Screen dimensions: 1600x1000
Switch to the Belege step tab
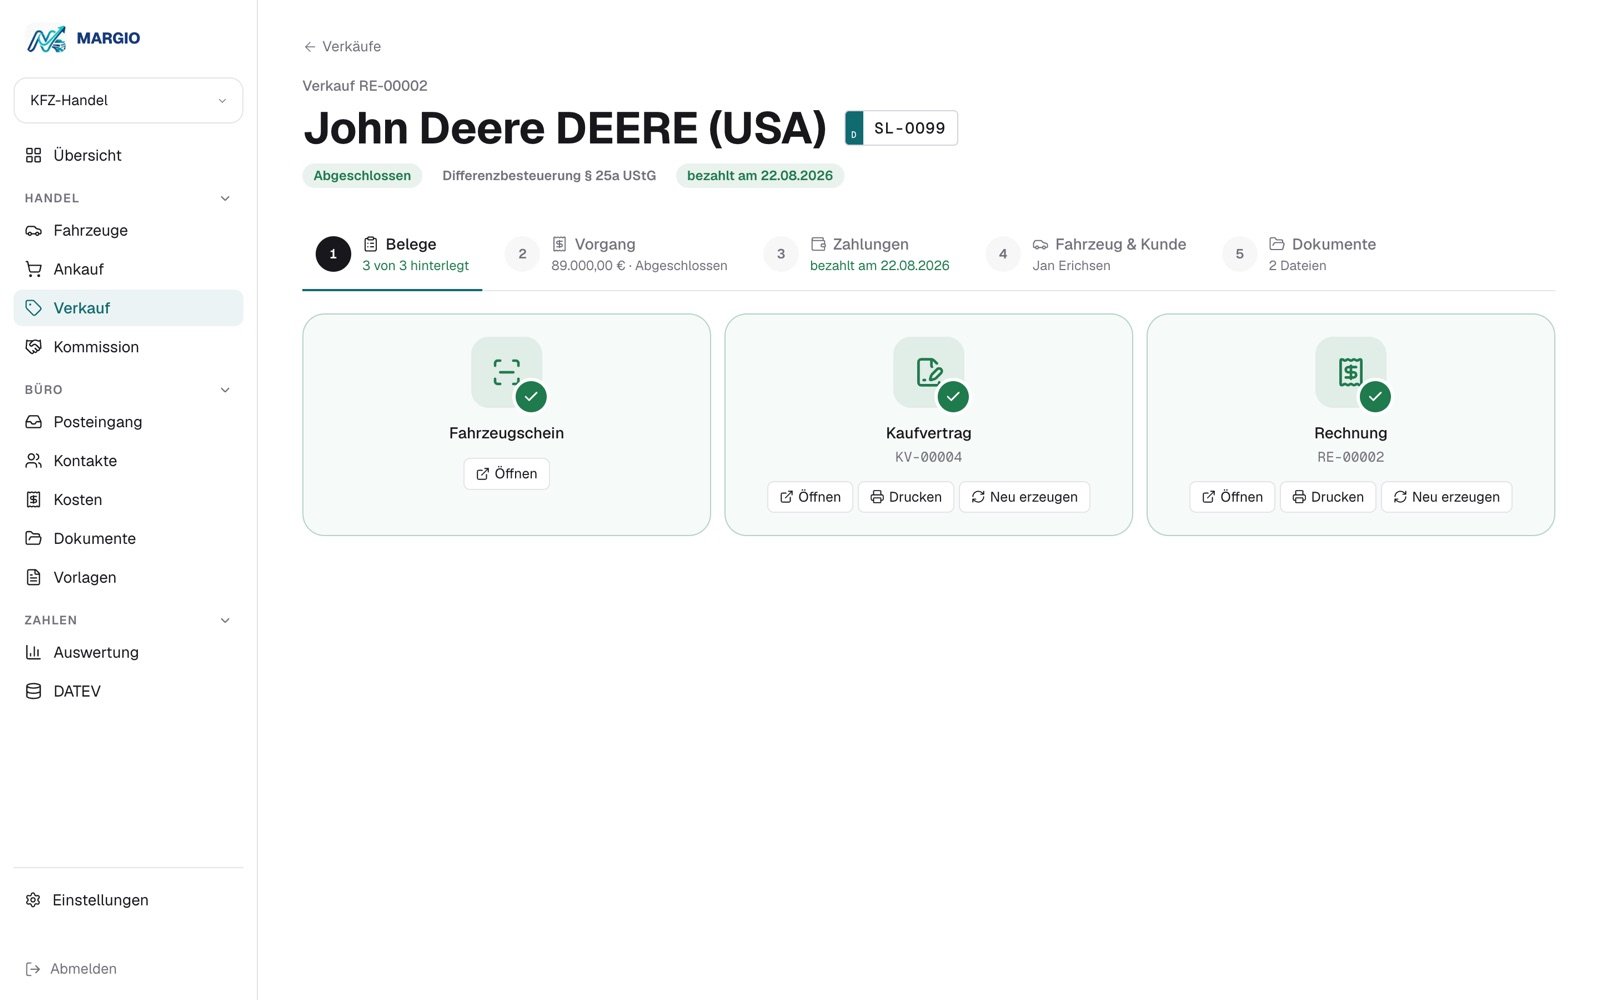[x=392, y=254]
